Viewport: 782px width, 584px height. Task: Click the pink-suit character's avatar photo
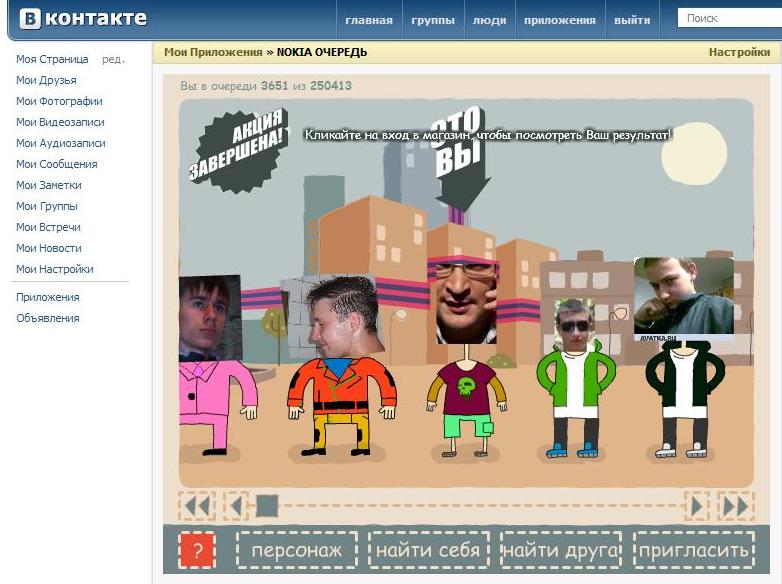210,318
